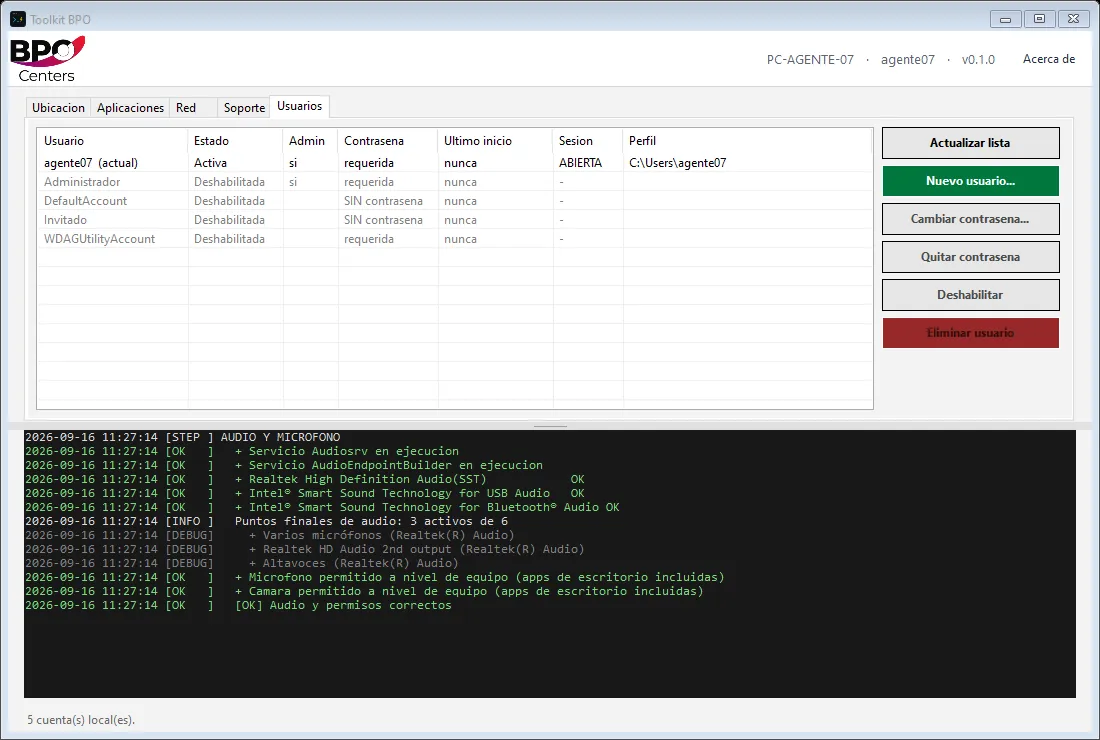Select the DefaultAccount row
Screen dimensions: 1100x740
tap(455, 201)
